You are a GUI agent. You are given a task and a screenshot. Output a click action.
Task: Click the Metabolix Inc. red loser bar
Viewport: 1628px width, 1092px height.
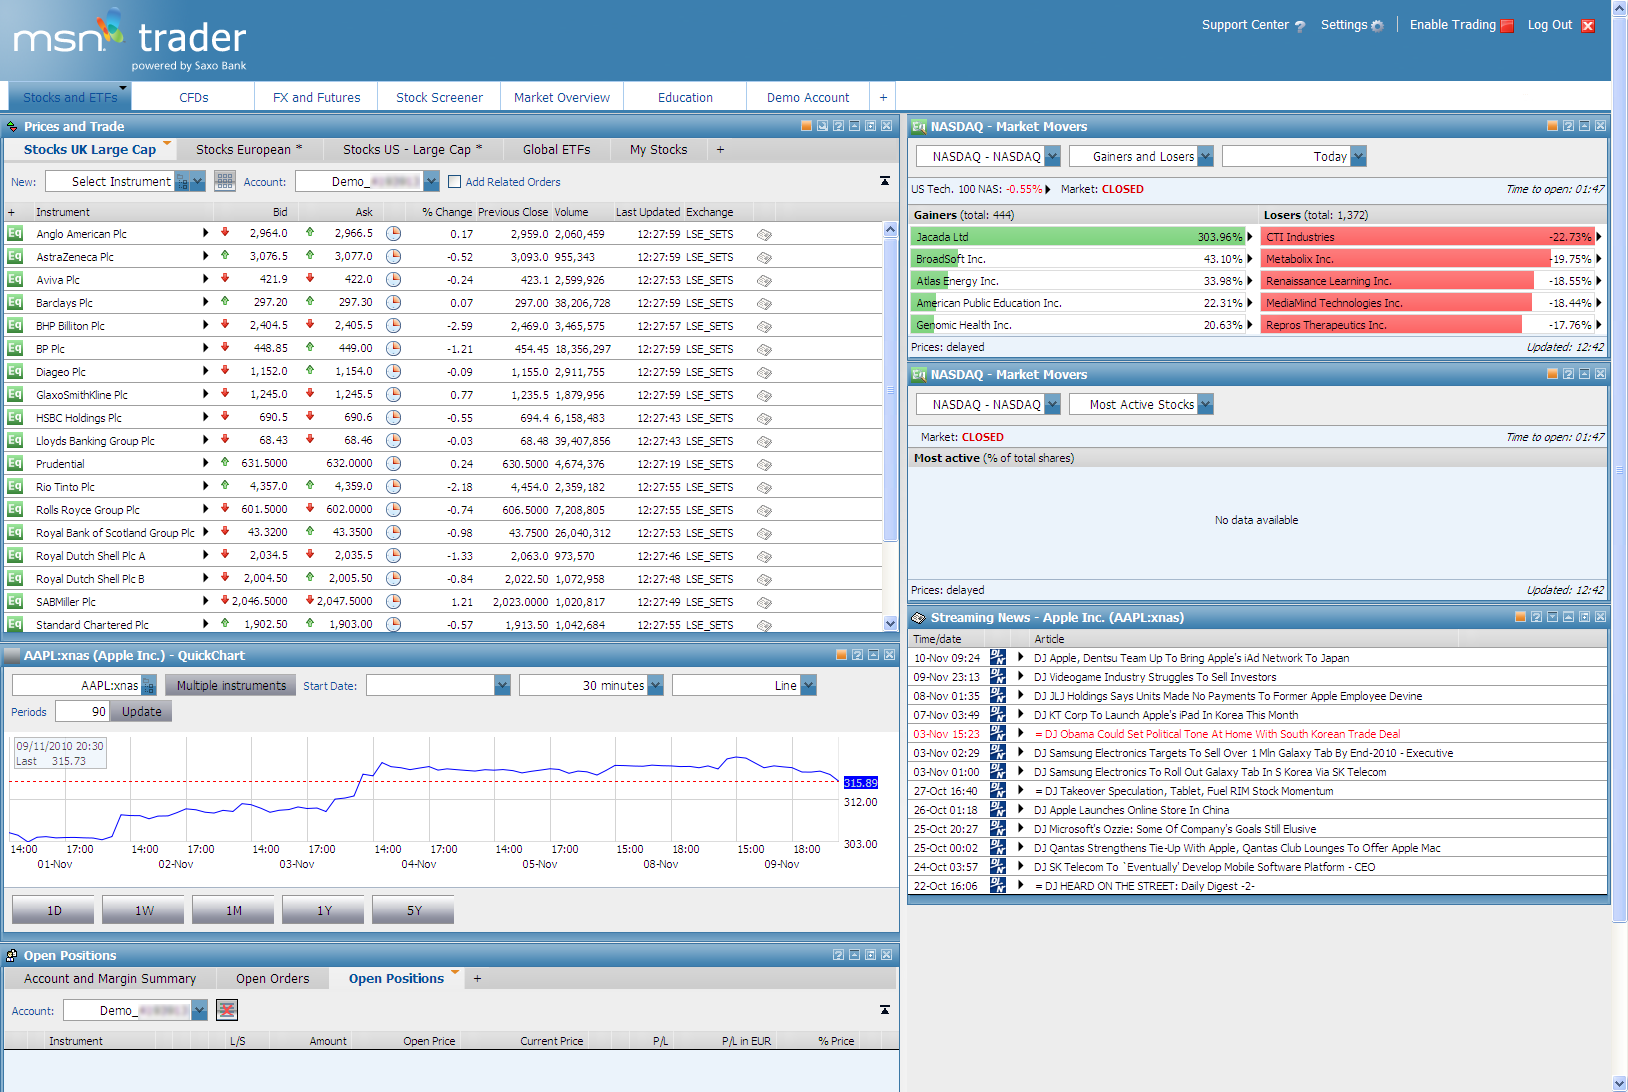[x=1405, y=259]
